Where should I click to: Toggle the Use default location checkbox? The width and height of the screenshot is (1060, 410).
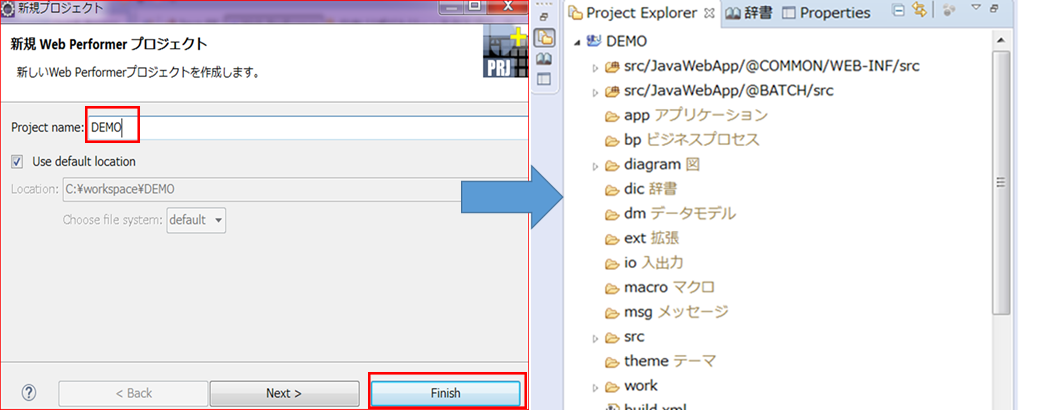click(x=17, y=161)
